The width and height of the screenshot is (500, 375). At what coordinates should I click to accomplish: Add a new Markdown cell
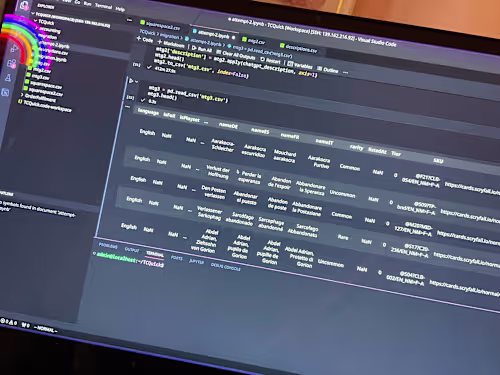tap(171, 44)
